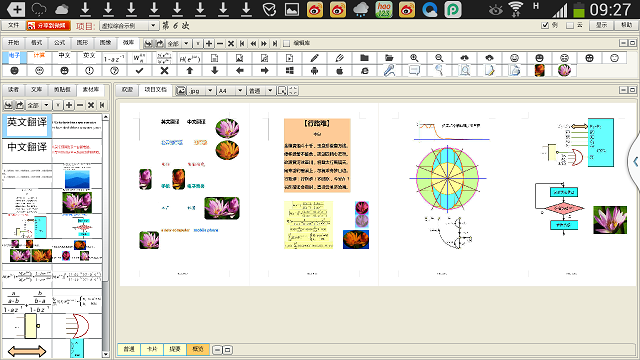Click the checkmark symbol icon

click(x=139, y=71)
